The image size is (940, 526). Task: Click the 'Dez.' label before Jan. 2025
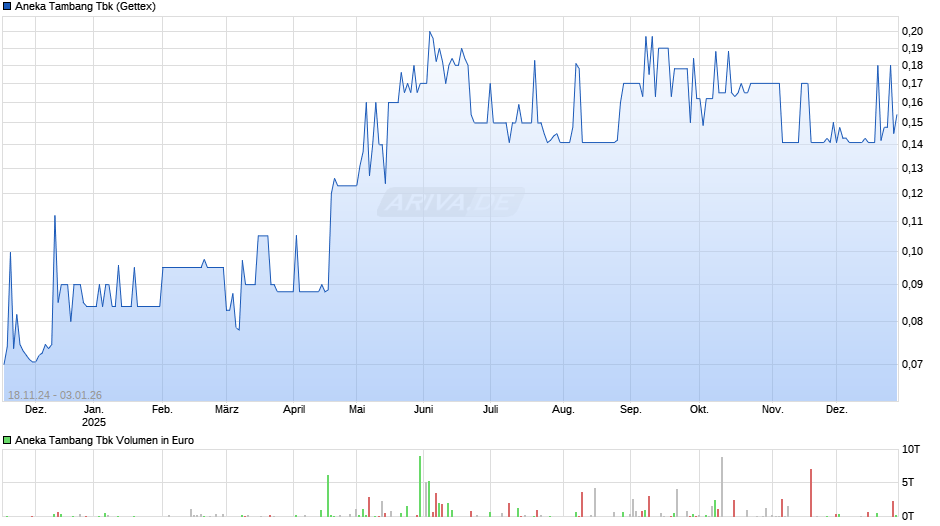pos(35,410)
